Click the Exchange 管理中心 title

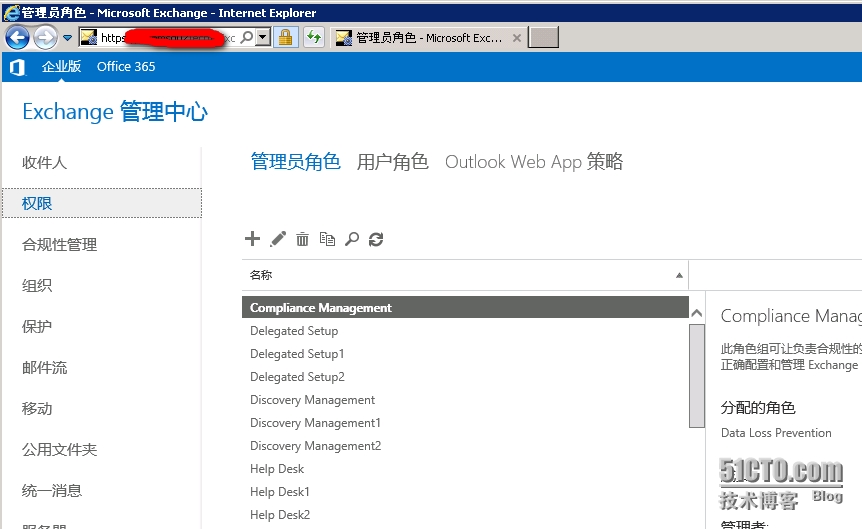coord(115,112)
